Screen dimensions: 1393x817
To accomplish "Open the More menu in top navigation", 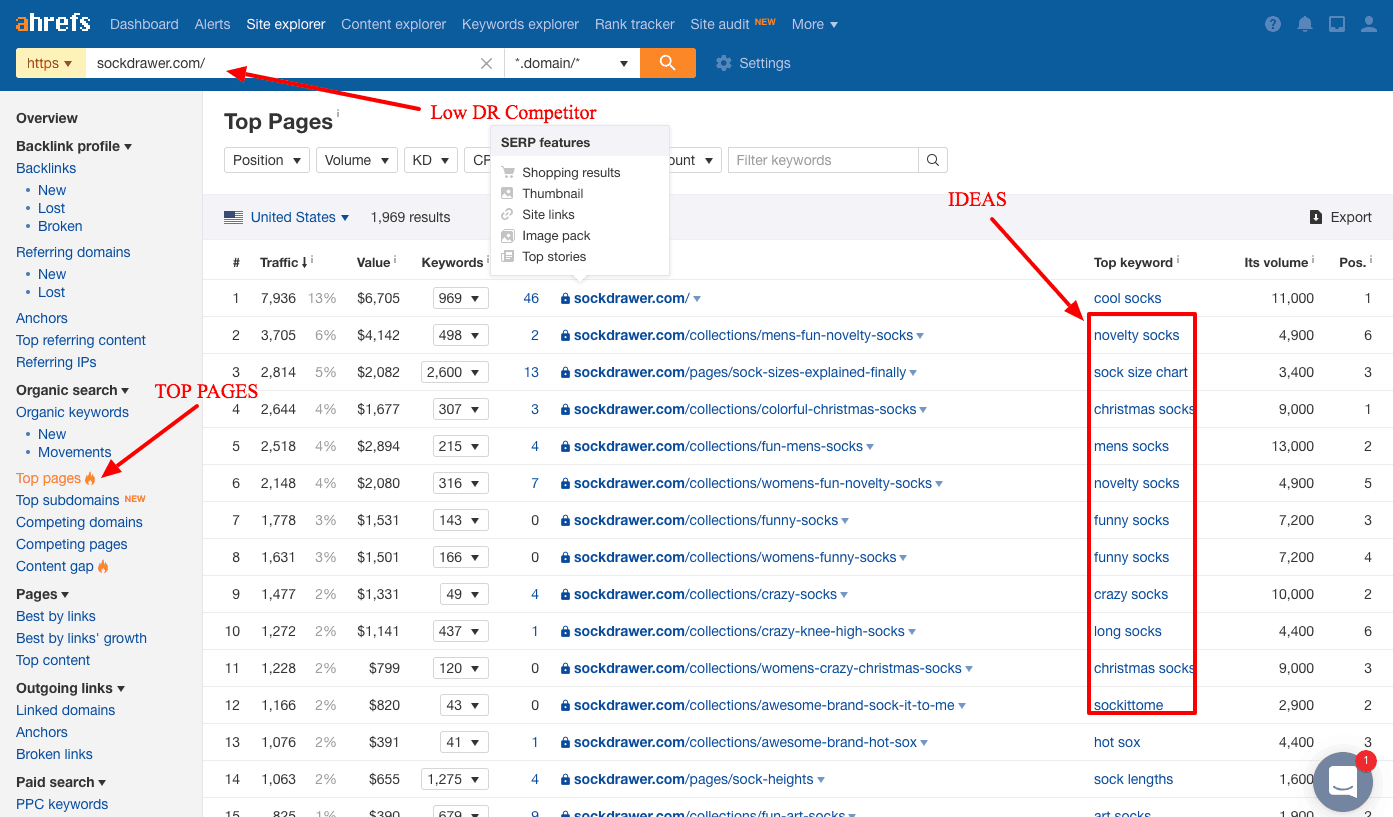I will (x=814, y=24).
